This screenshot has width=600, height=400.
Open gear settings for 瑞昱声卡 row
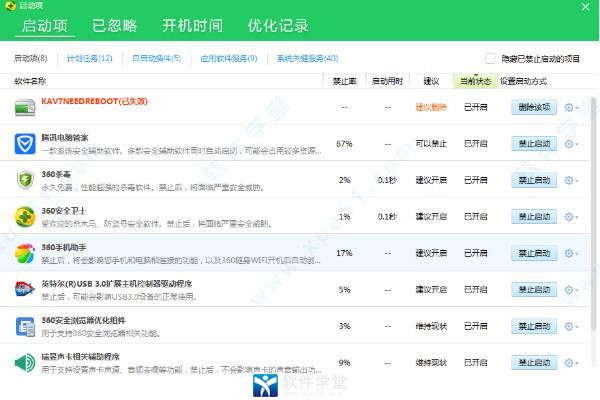571,363
